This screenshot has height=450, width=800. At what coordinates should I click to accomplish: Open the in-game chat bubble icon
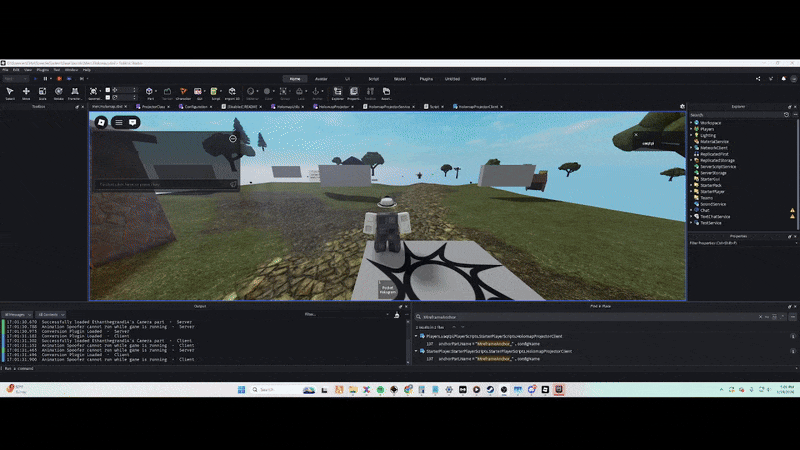133,122
